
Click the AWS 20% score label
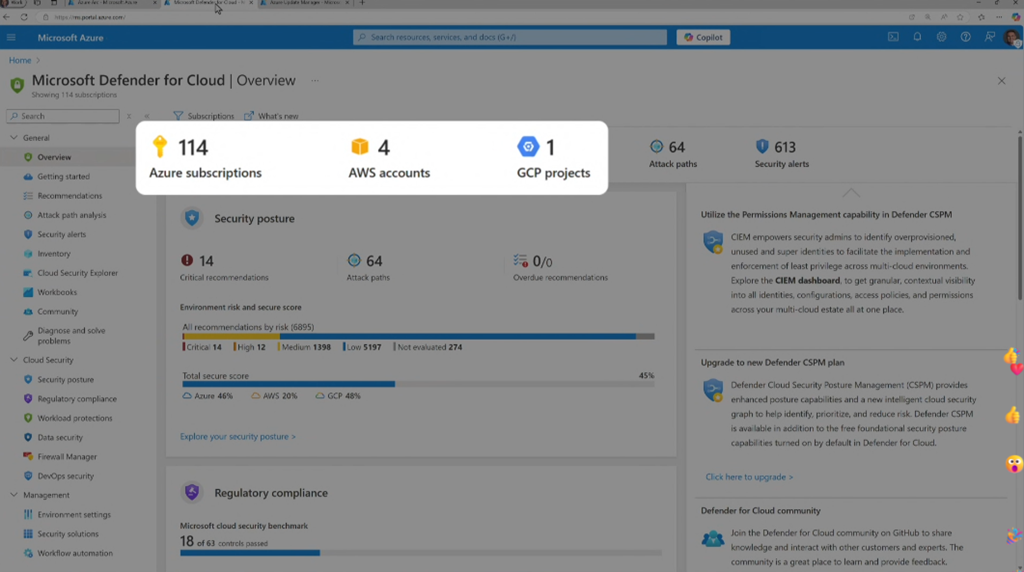(x=274, y=396)
